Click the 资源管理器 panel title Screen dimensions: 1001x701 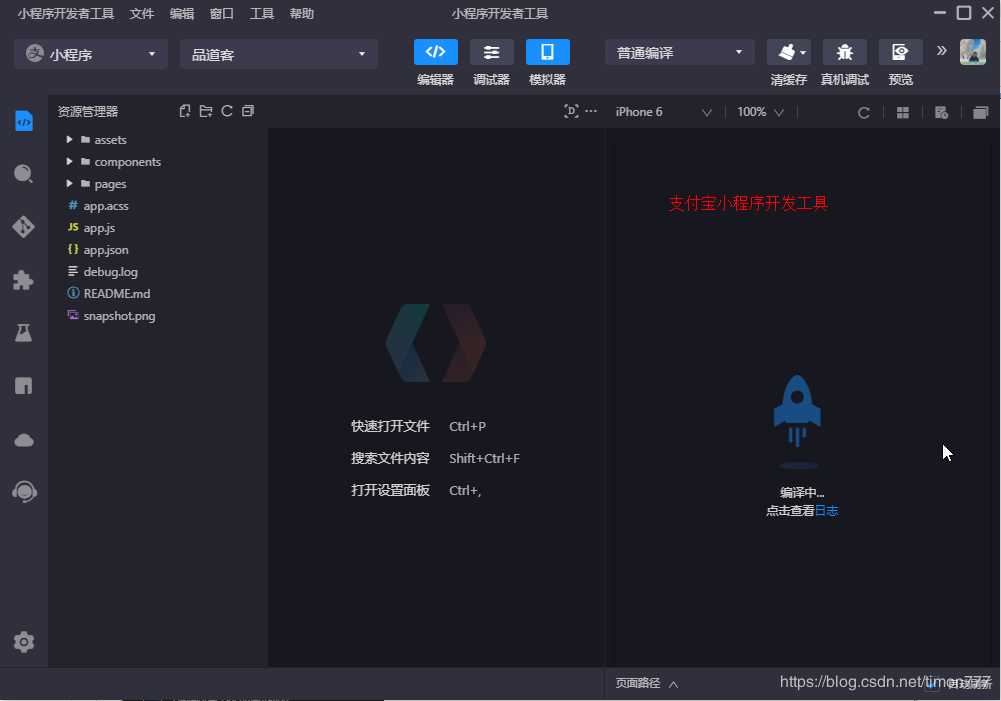(x=87, y=111)
